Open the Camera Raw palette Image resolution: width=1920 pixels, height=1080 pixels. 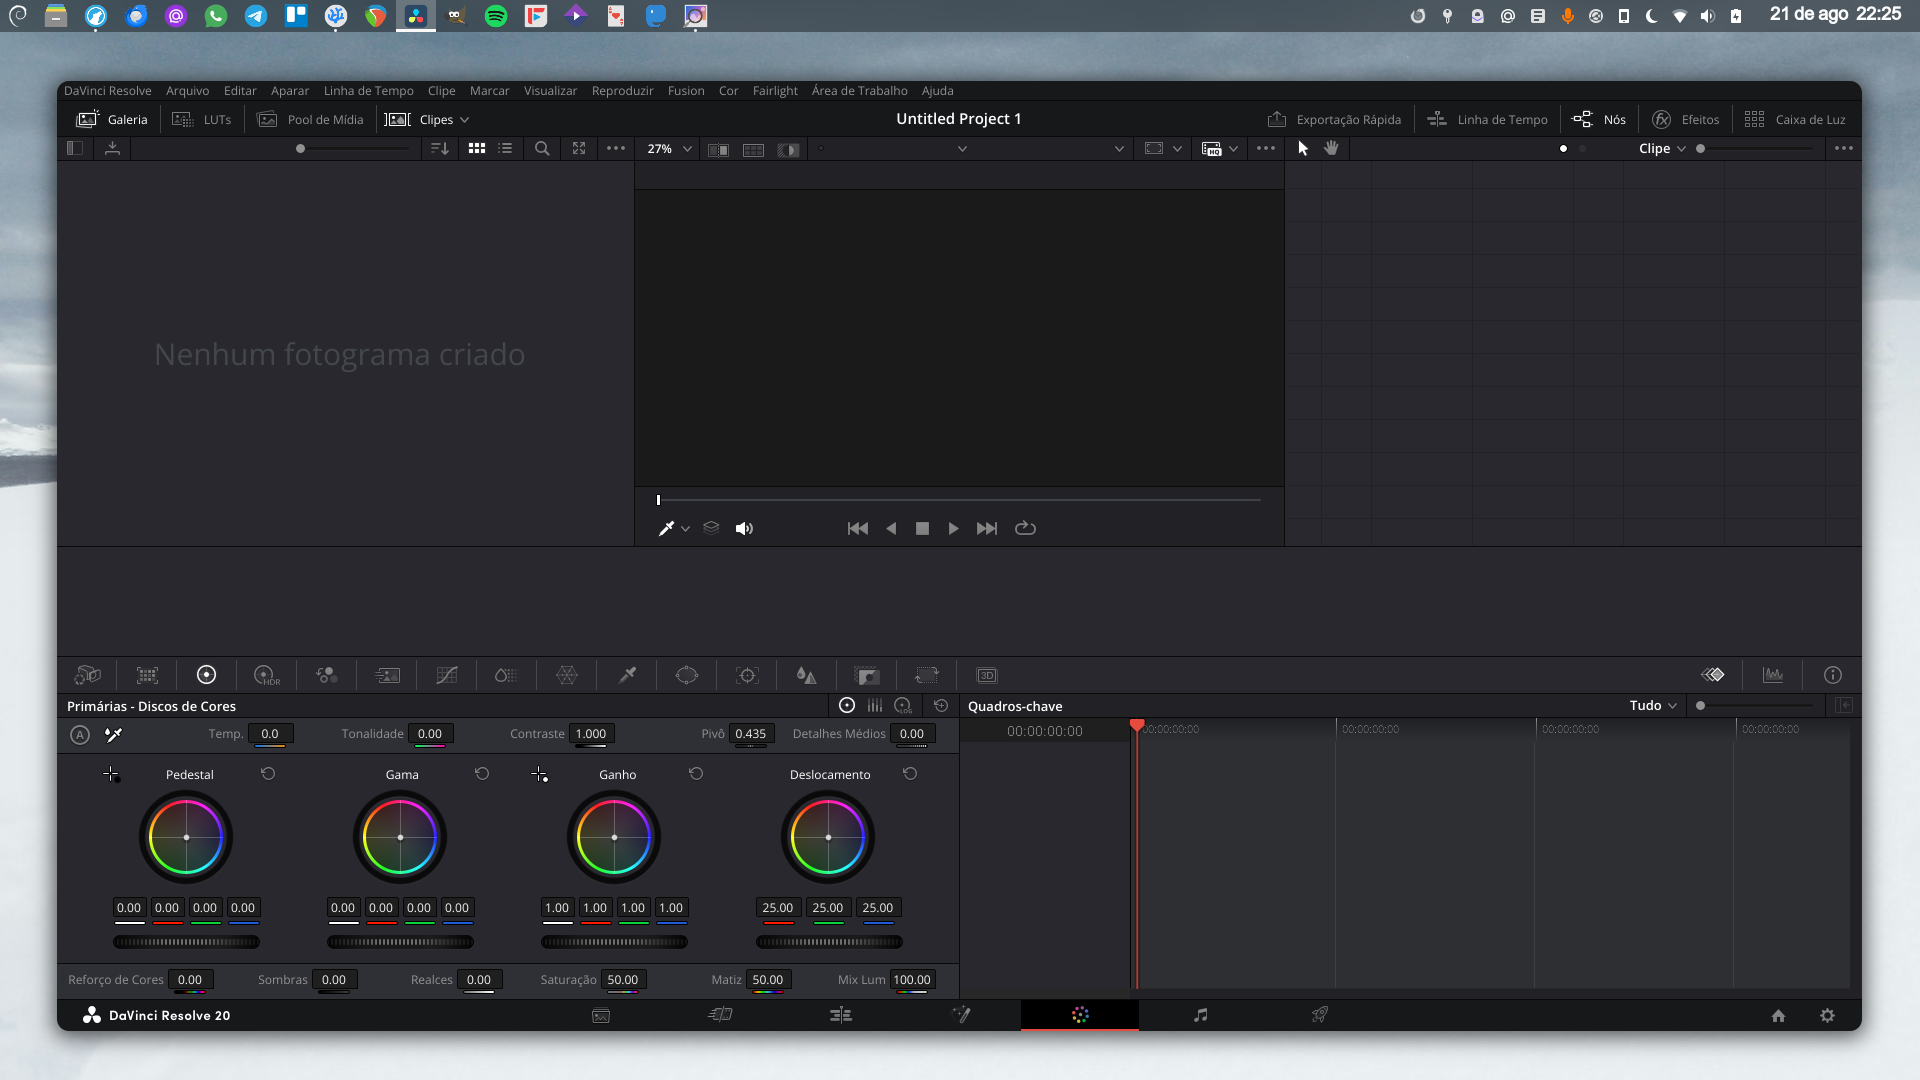click(x=87, y=675)
